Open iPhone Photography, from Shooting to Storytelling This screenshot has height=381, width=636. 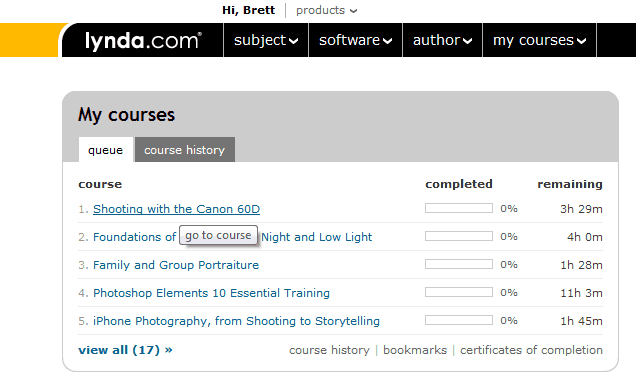[x=236, y=321]
